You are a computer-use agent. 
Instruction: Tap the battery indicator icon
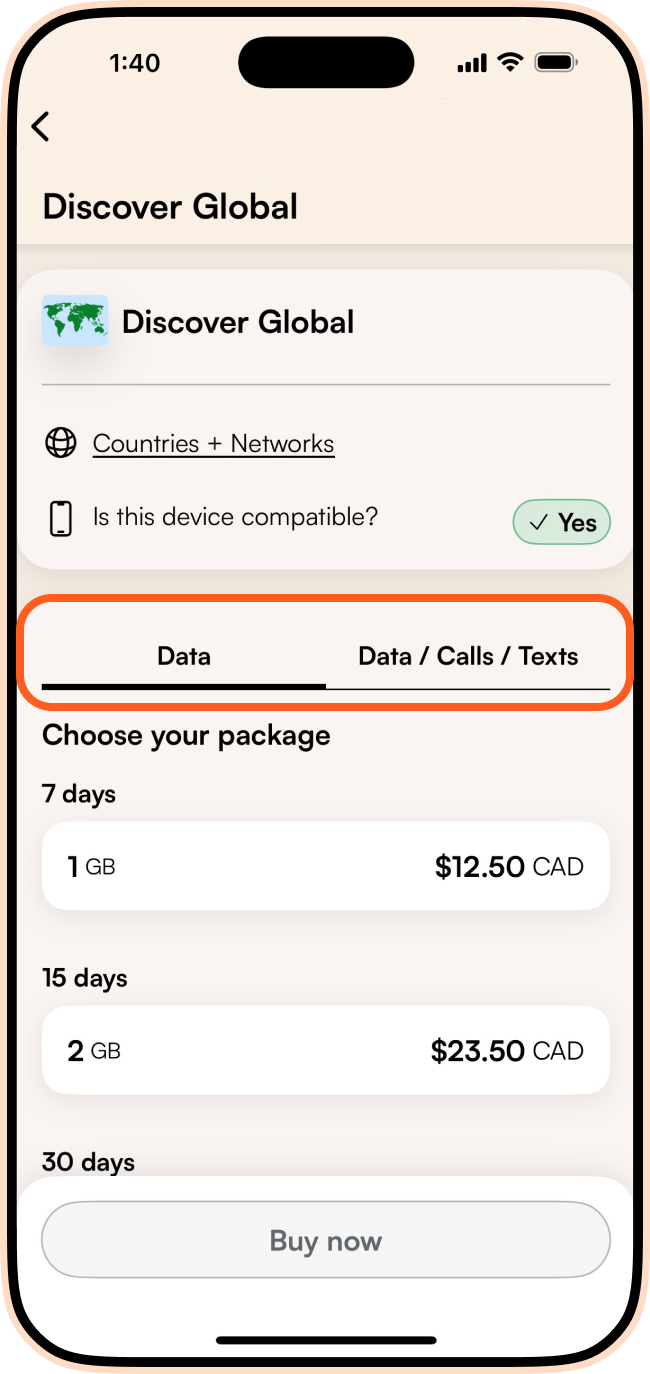pos(556,62)
